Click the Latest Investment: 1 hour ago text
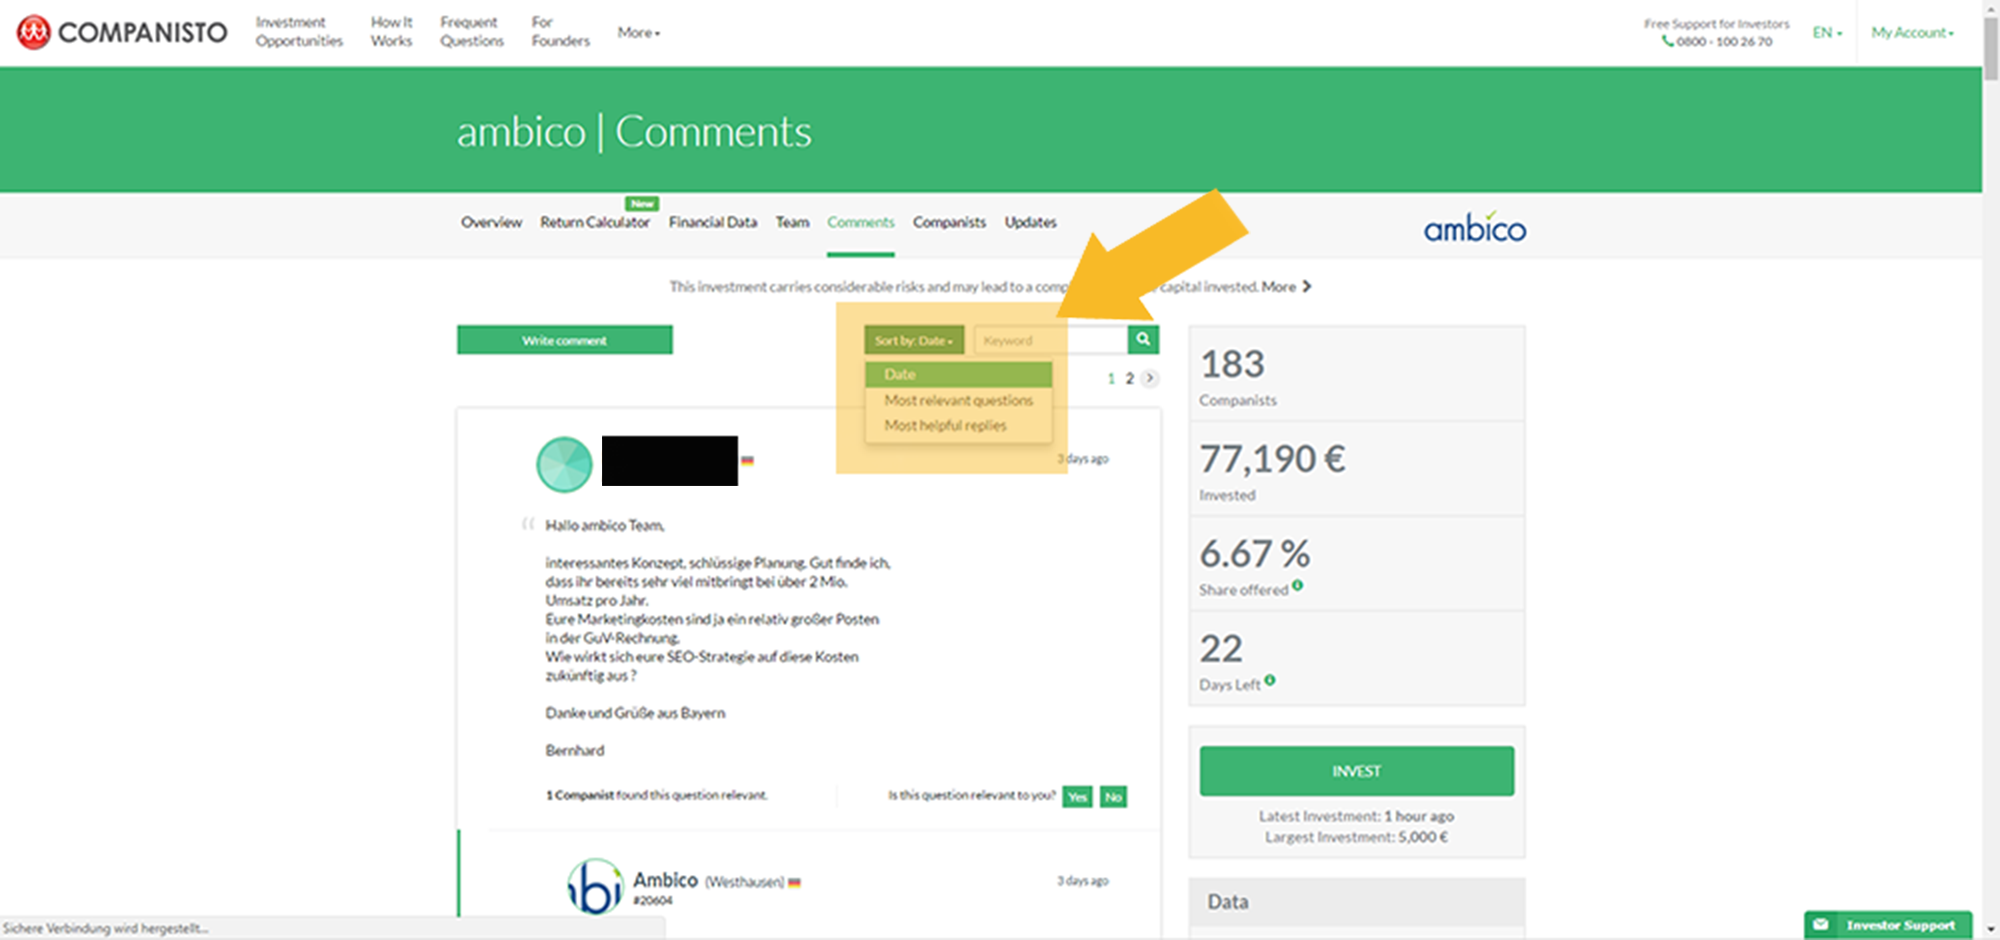Screen dimensions: 2000x940 pyautogui.click(x=1356, y=816)
